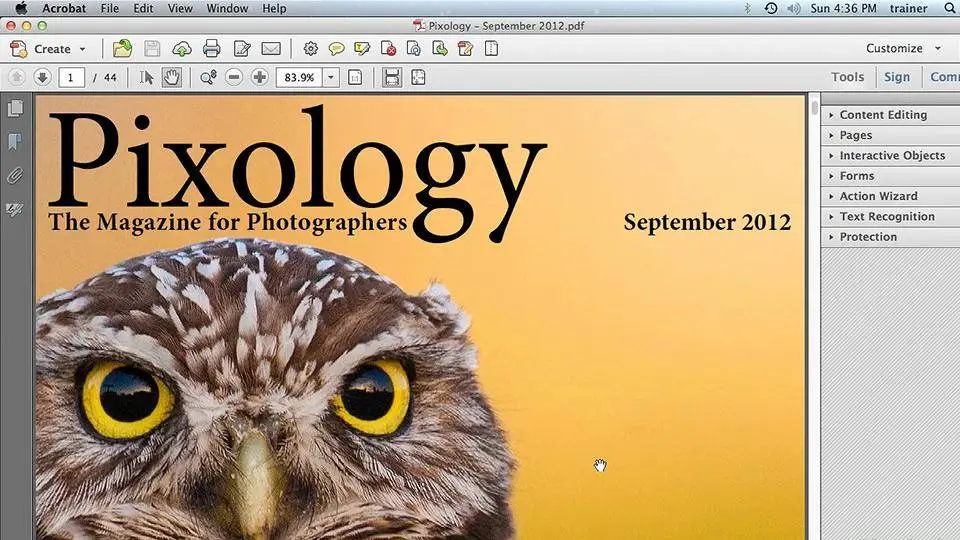Open the Help menu
960x540 pixels.
point(274,9)
